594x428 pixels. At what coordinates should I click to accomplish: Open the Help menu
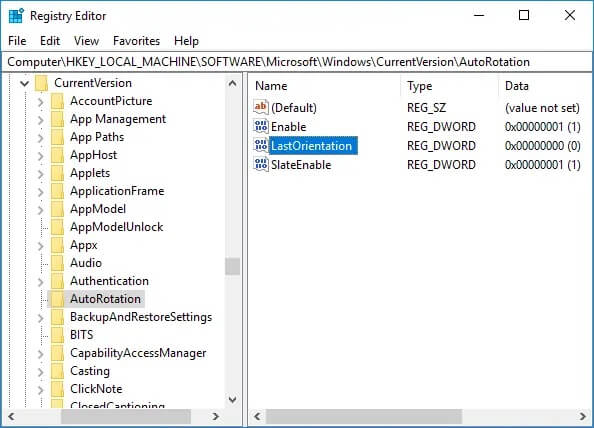point(186,41)
